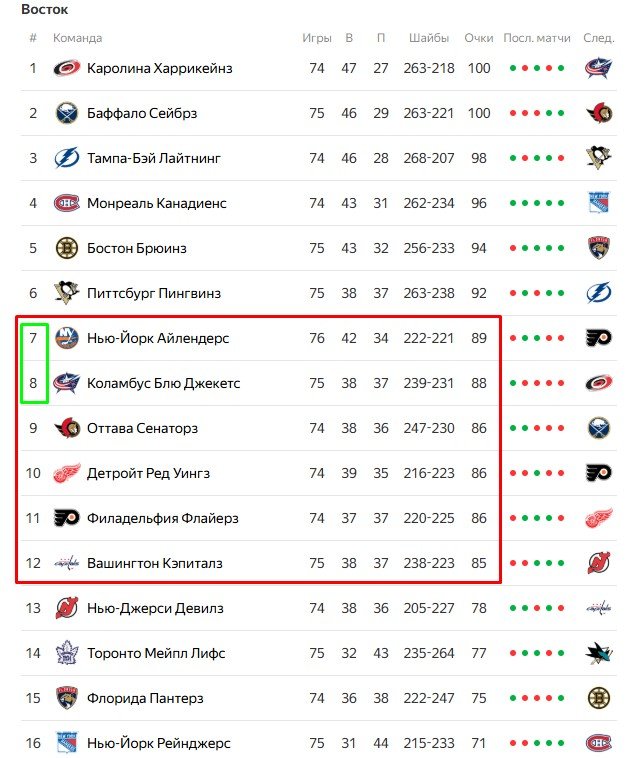Click the next-opponent logo in the Вашингтон Кэпиталз row

click(598, 563)
